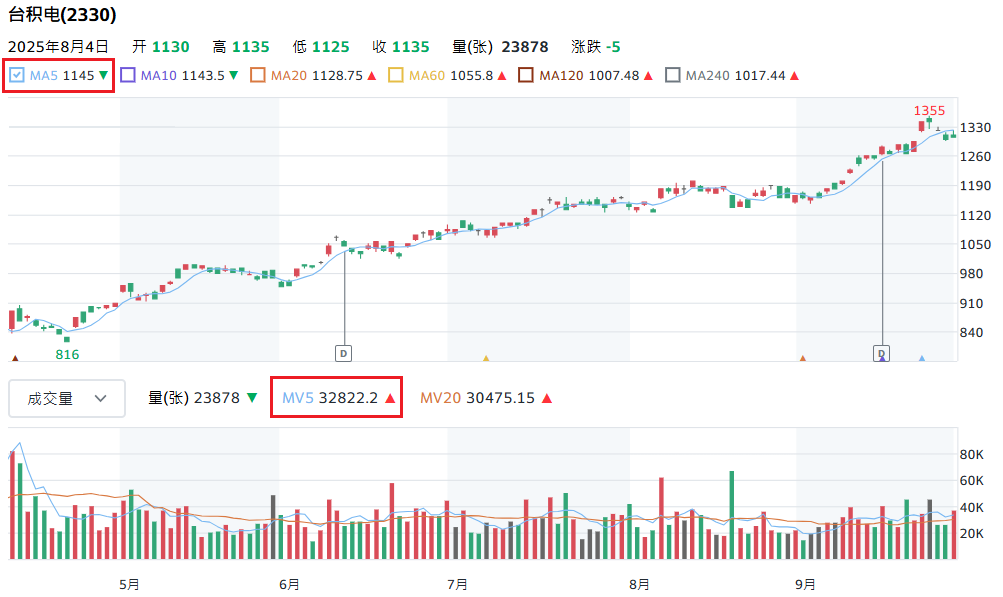Click the 6月 axis label
The height and width of the screenshot is (597, 1003).
coord(289,584)
